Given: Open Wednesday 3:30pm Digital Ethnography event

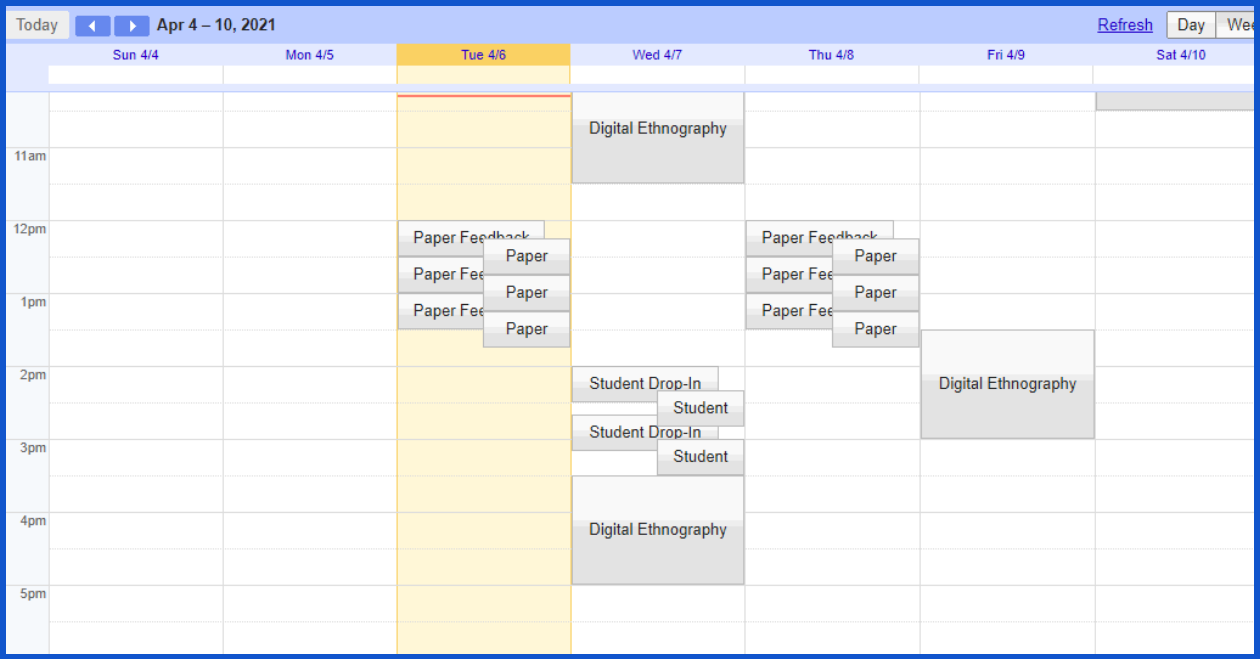Looking at the screenshot, I should (657, 530).
